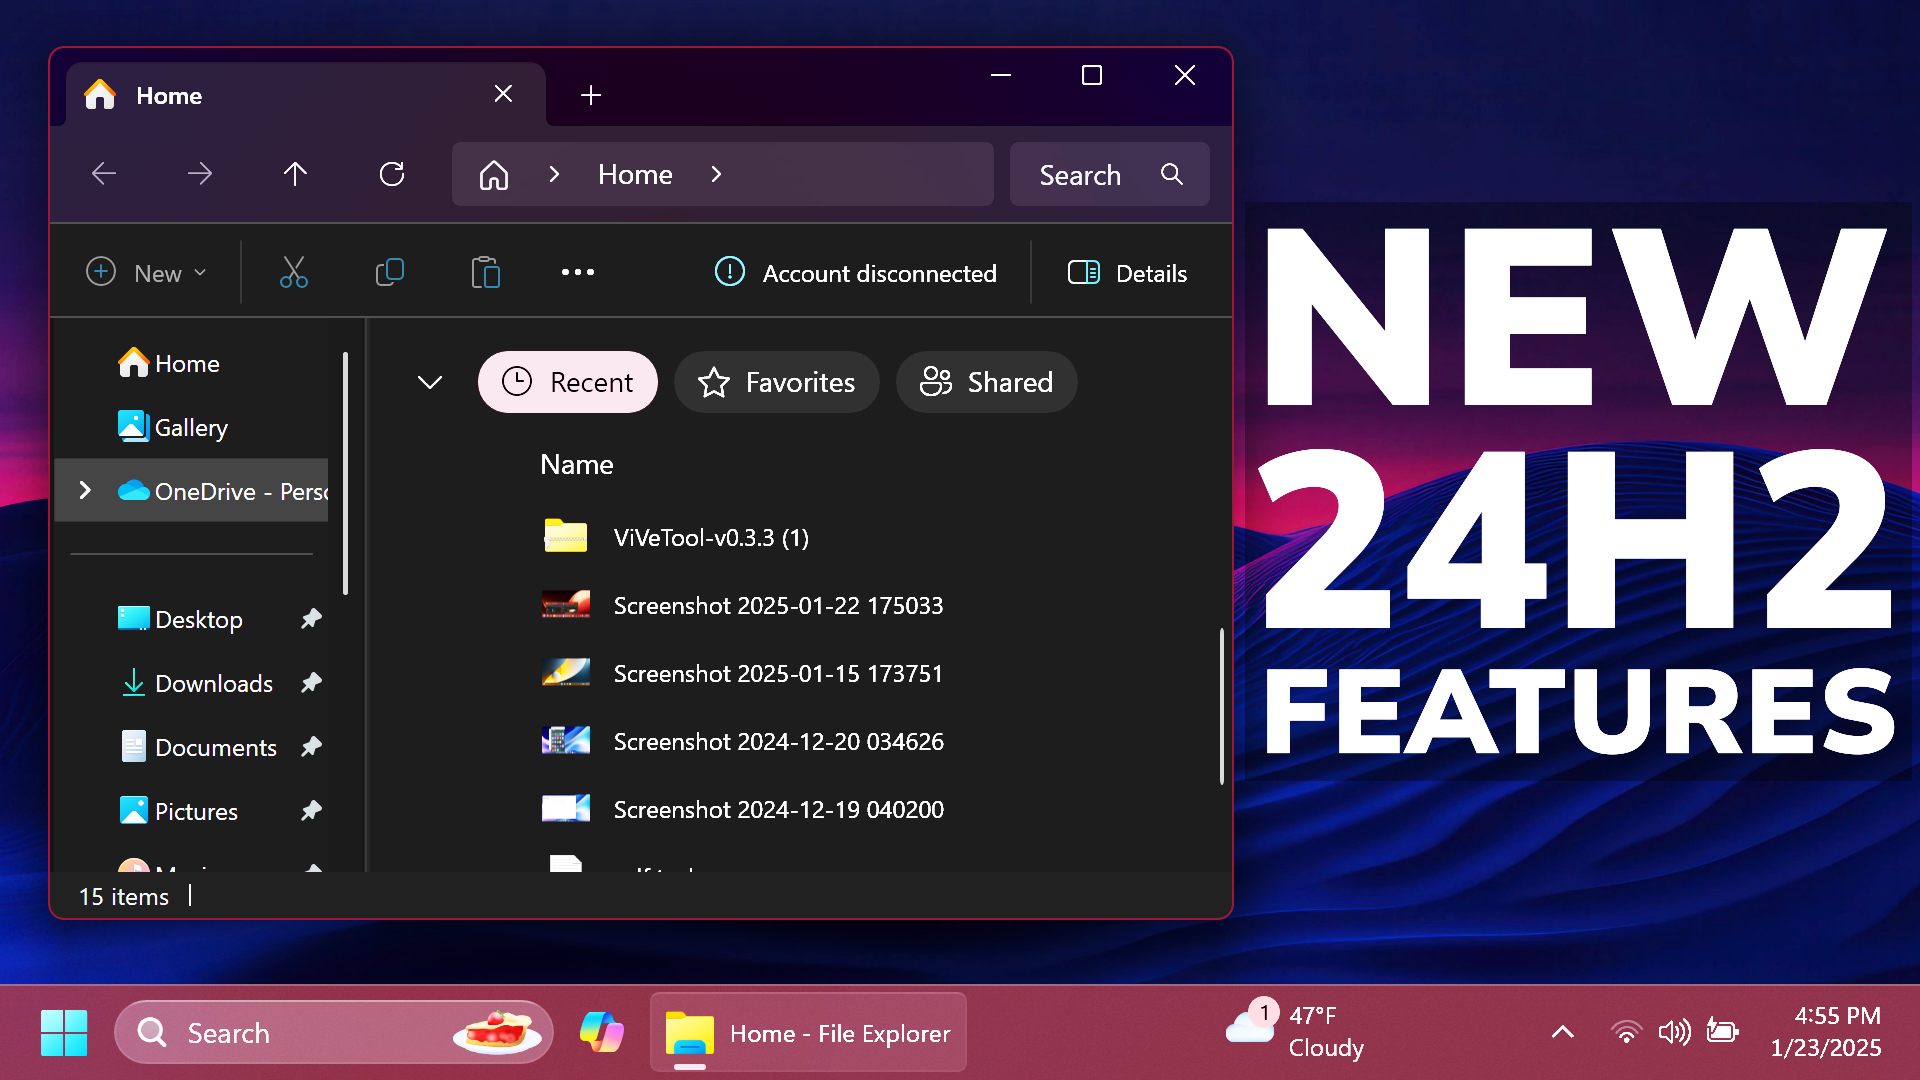Screen dimensions: 1920x1080
Task: Open the New item dropdown
Action: coord(148,272)
